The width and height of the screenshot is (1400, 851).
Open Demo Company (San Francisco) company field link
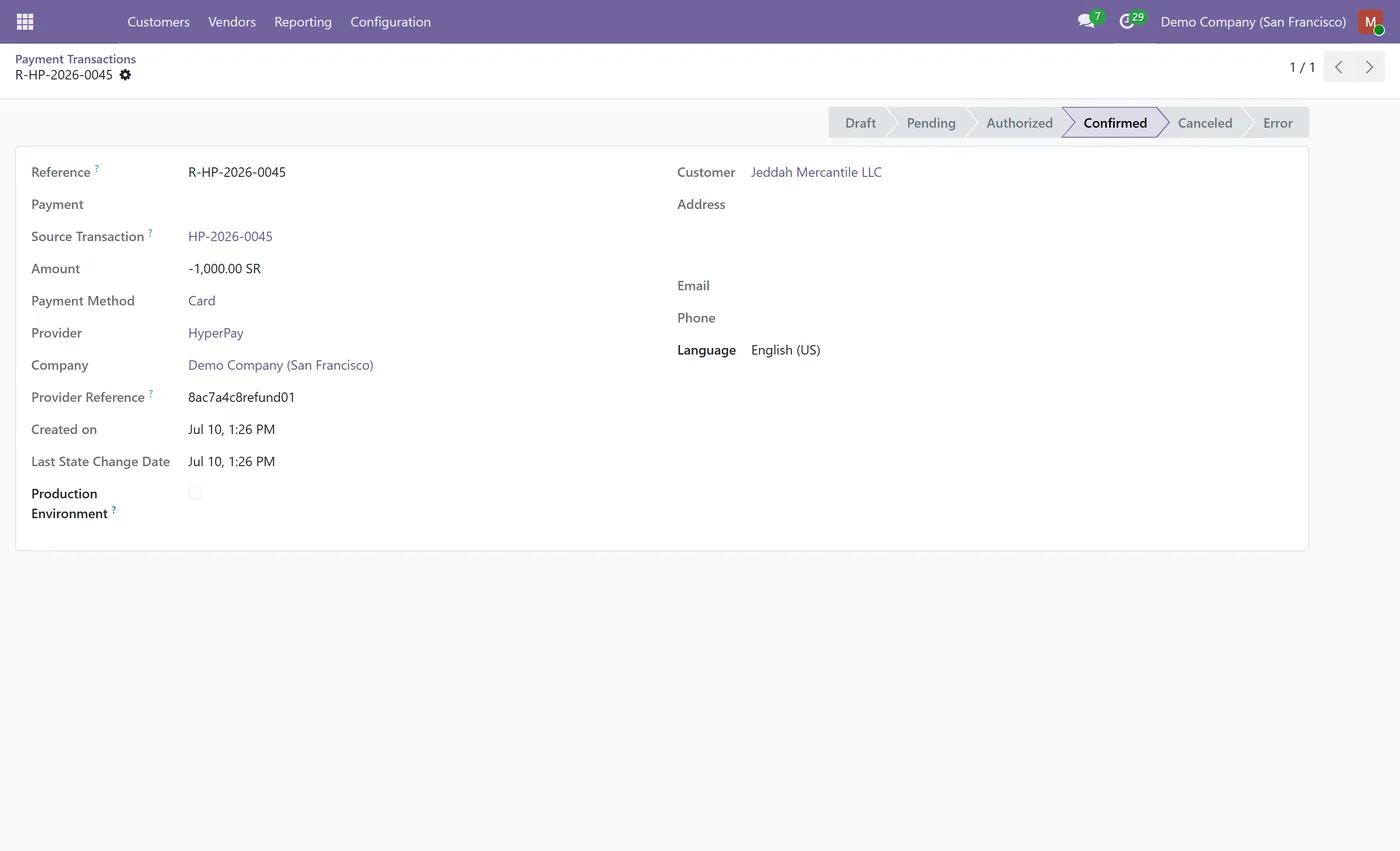[280, 365]
